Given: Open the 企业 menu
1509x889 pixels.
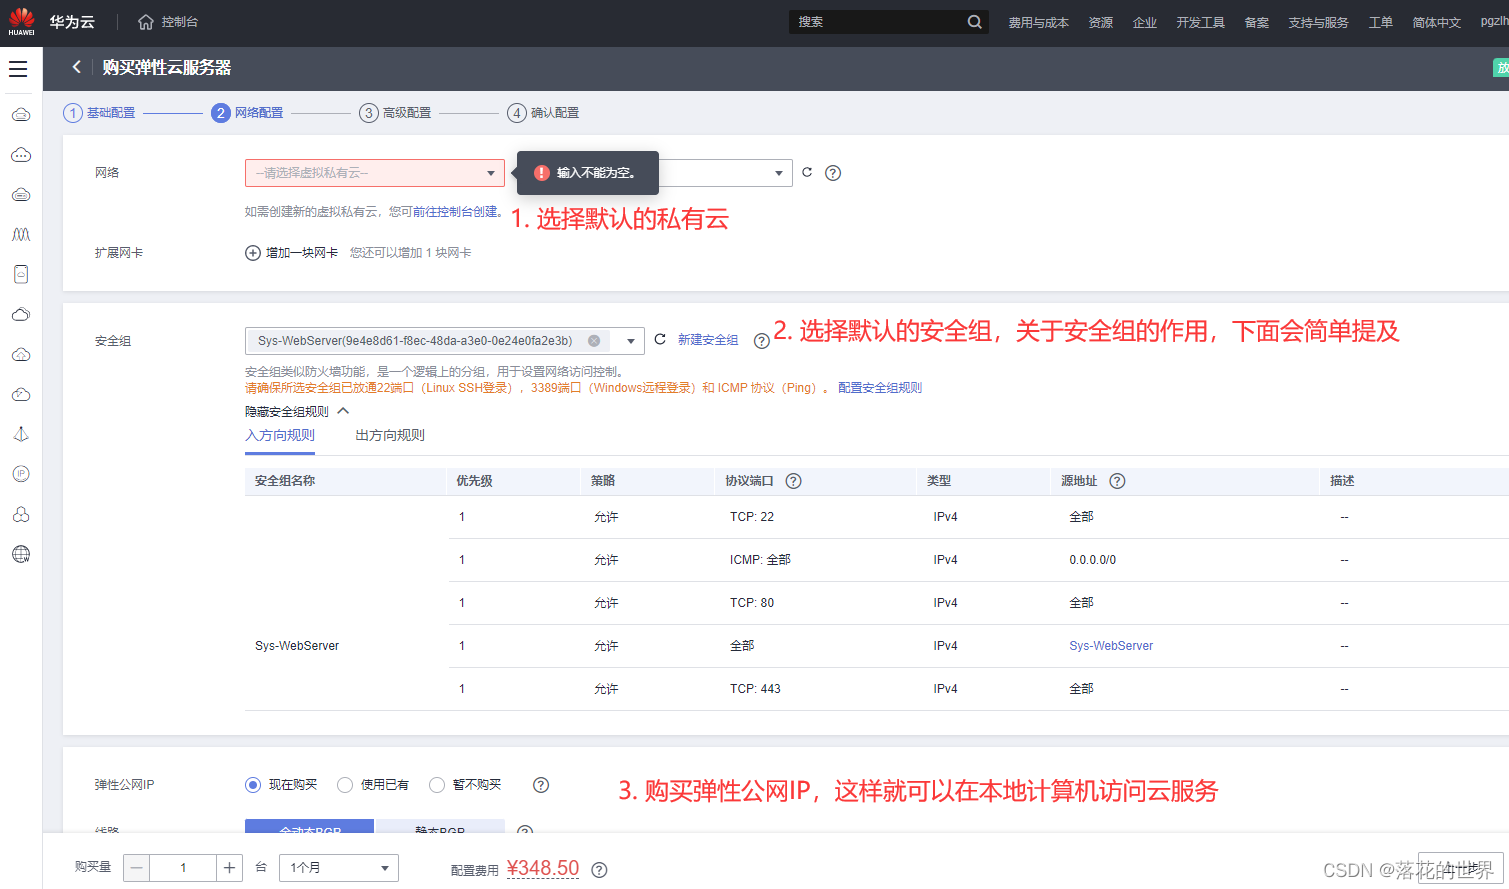Looking at the screenshot, I should [1145, 22].
